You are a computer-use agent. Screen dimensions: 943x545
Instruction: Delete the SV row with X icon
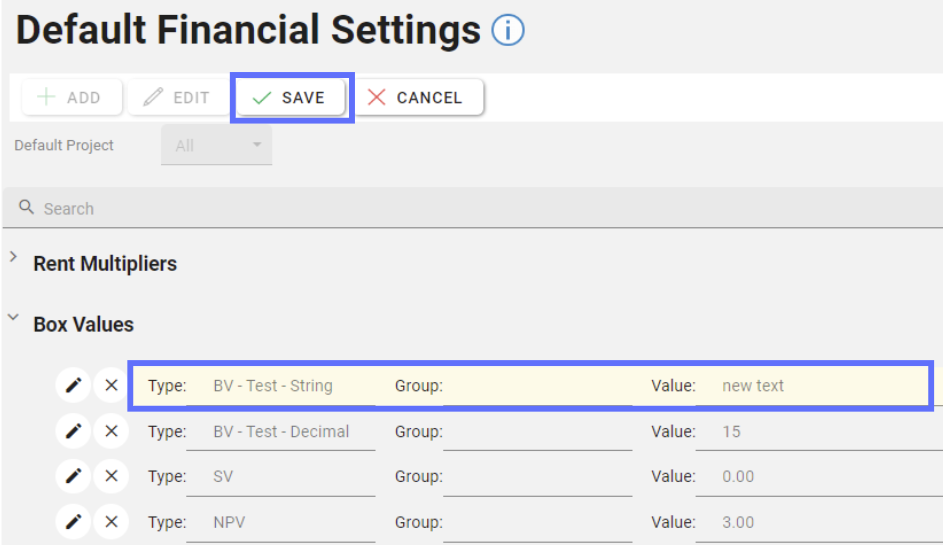click(111, 476)
